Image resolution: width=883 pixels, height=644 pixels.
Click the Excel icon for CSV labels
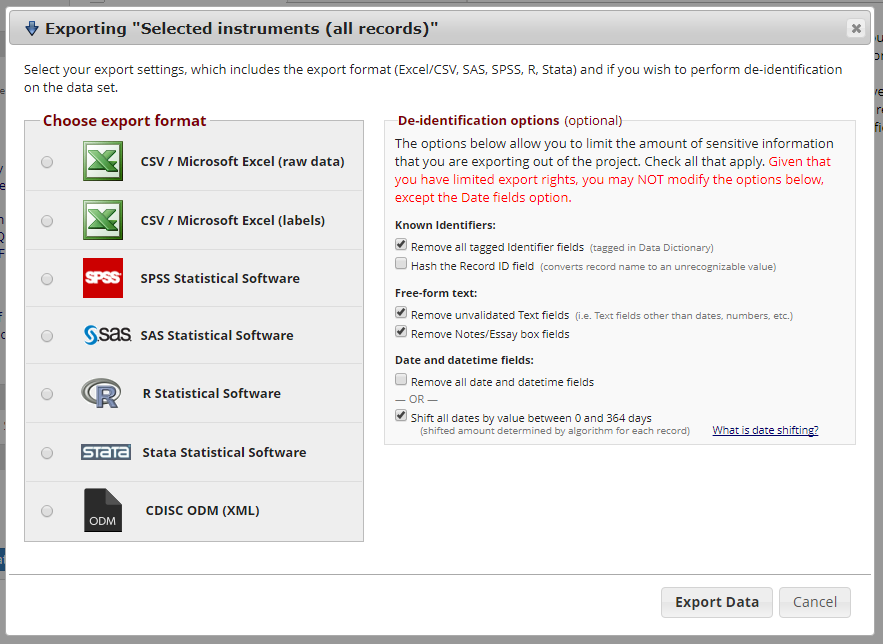click(x=103, y=220)
